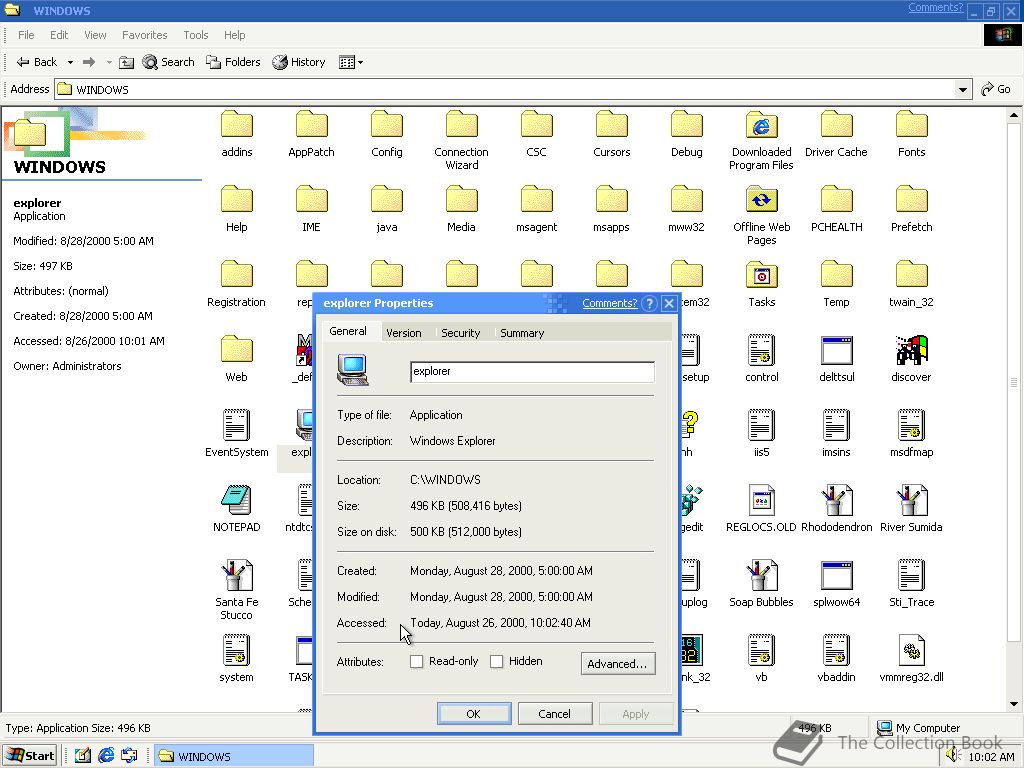Check the Hidden attribute checkbox
This screenshot has width=1024, height=768.
coord(496,662)
